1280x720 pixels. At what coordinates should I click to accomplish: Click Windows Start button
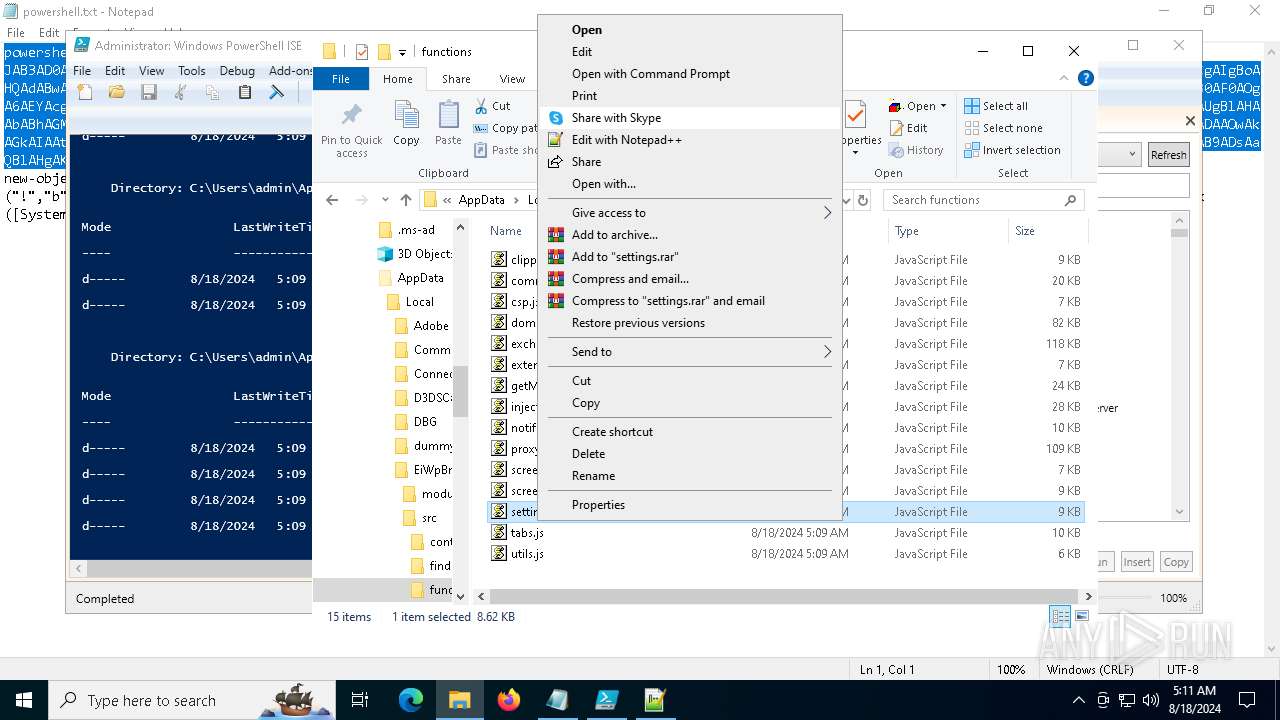tap(24, 700)
